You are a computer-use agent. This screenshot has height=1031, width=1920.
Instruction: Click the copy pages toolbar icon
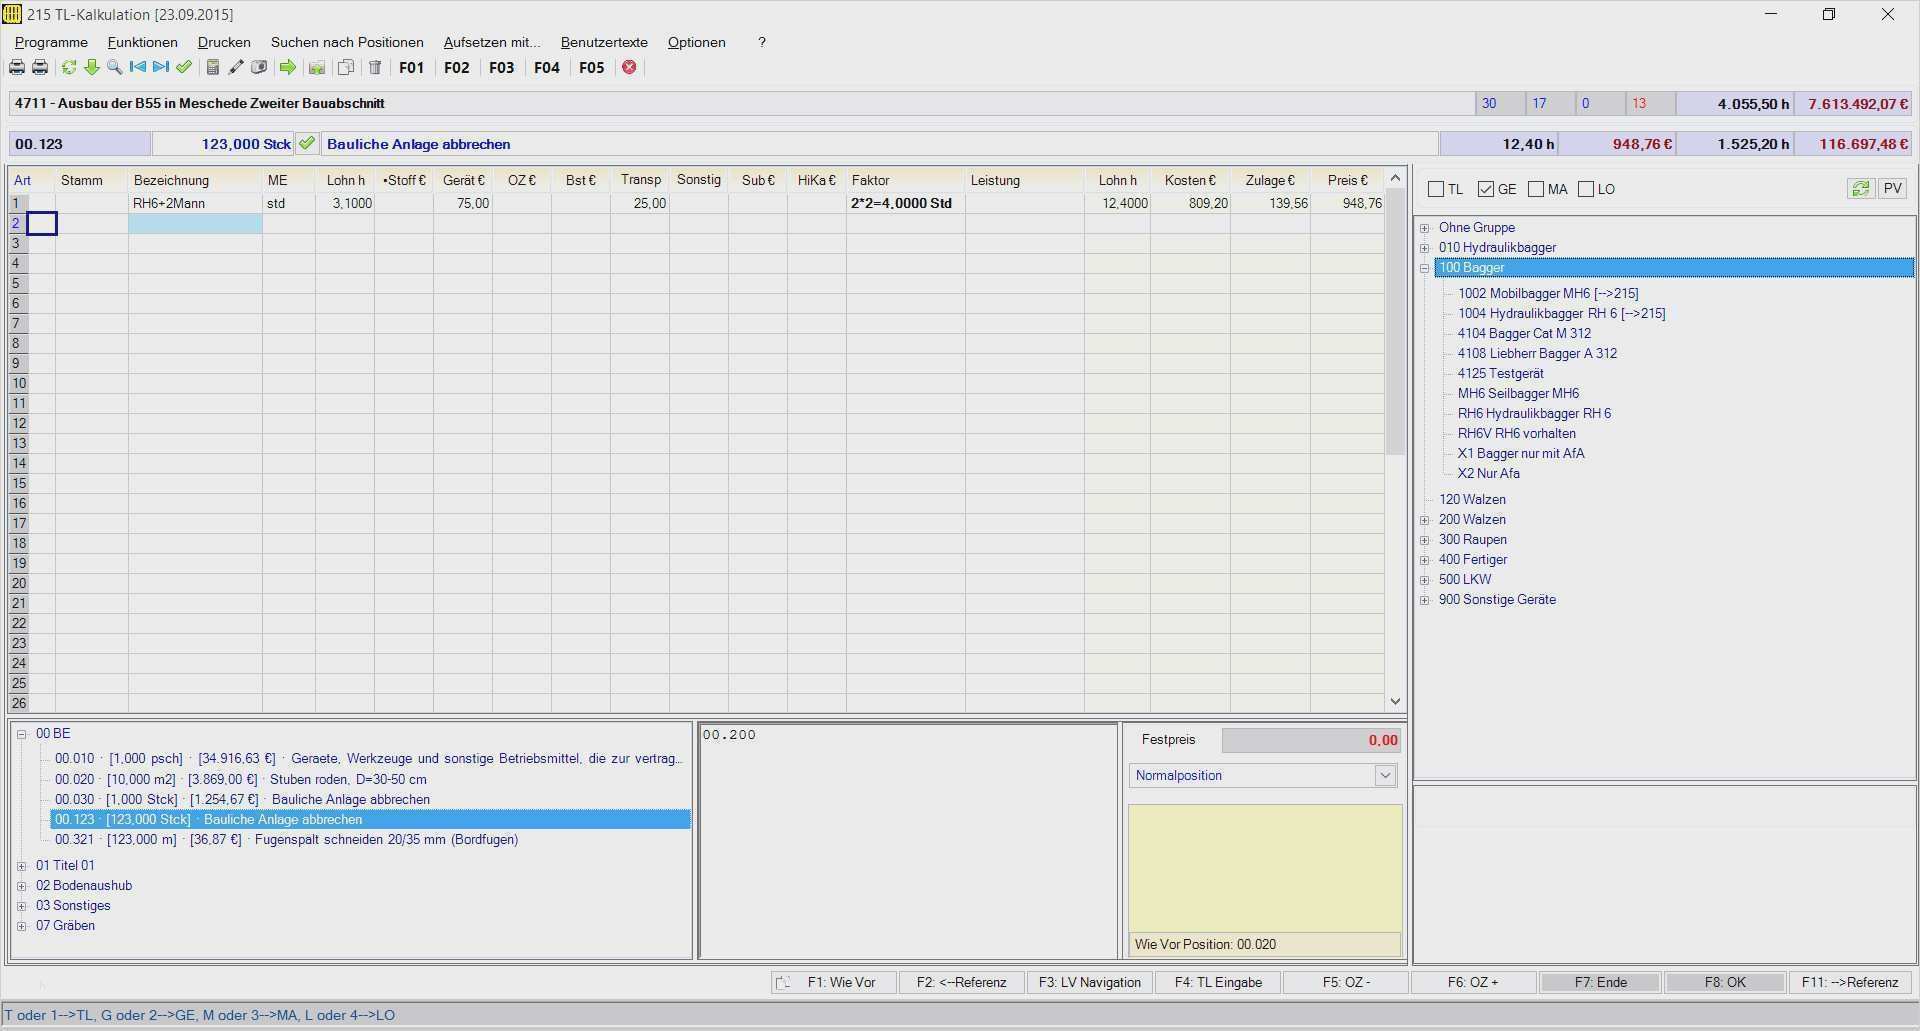(x=345, y=67)
